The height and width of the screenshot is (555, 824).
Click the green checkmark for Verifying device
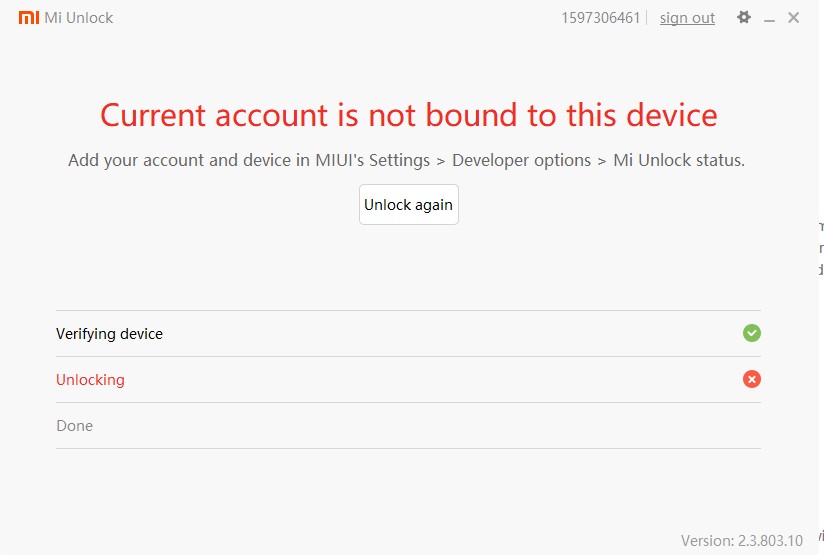[x=752, y=333]
